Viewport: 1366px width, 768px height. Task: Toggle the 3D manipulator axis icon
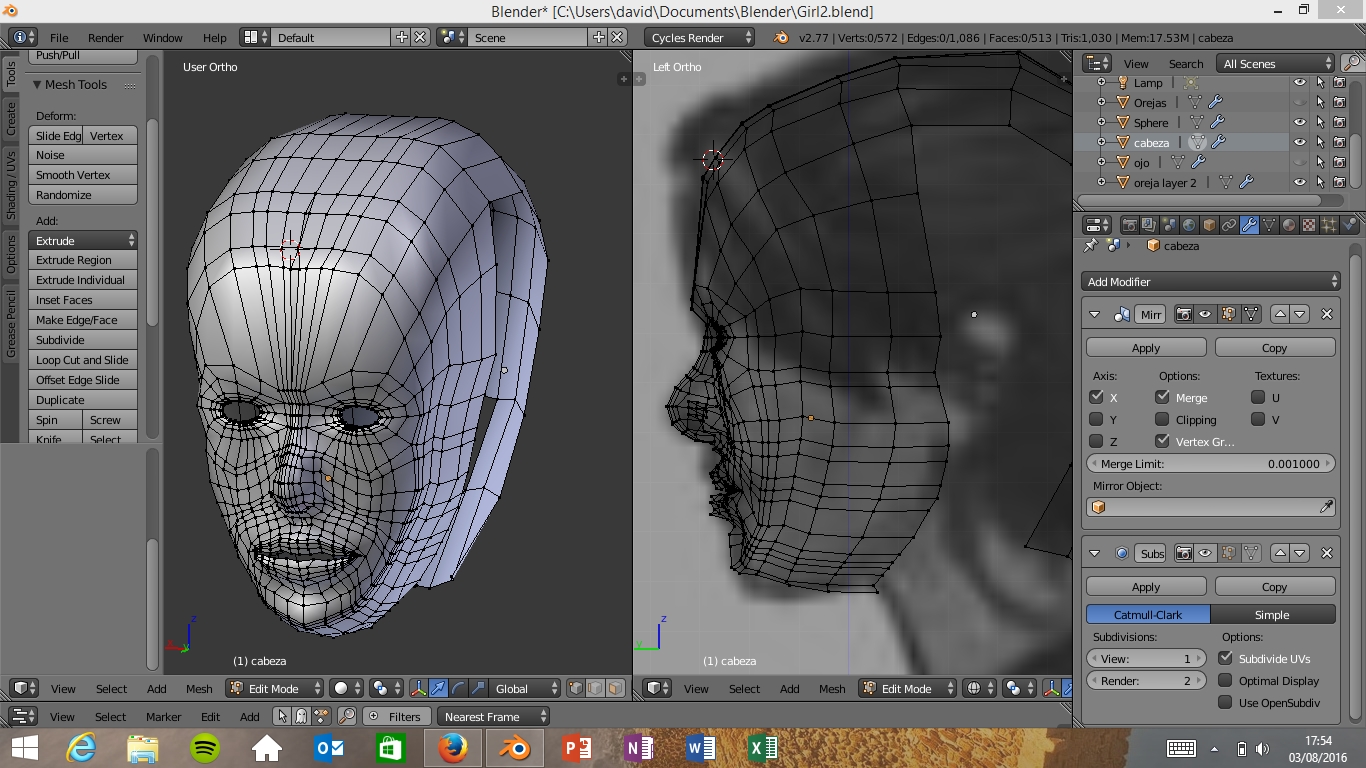(418, 688)
